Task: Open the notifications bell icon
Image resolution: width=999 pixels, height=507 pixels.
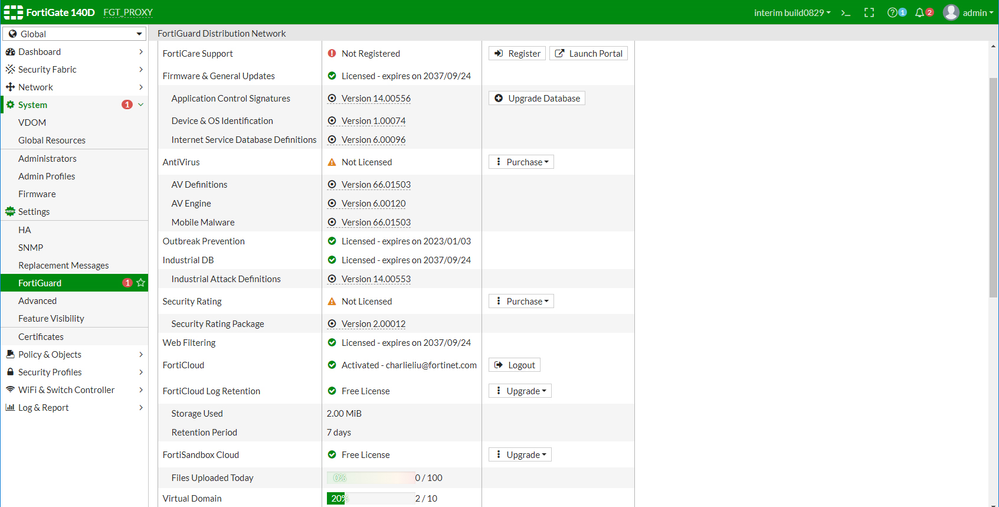Action: (x=919, y=13)
